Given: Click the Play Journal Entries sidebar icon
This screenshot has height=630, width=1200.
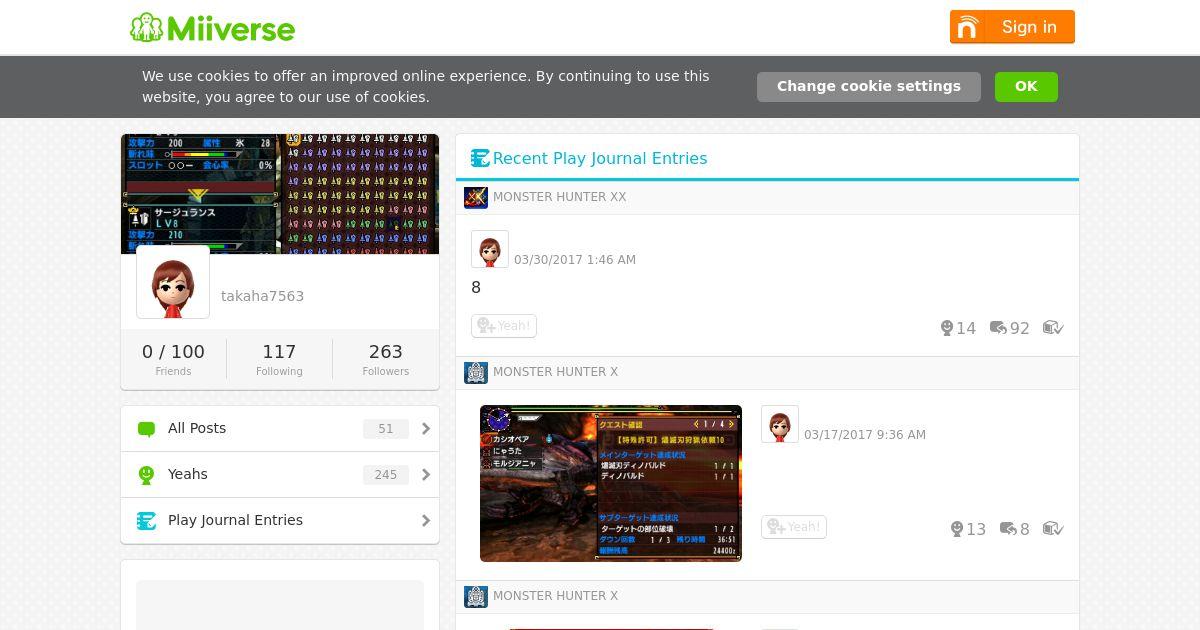Looking at the screenshot, I should click(146, 521).
